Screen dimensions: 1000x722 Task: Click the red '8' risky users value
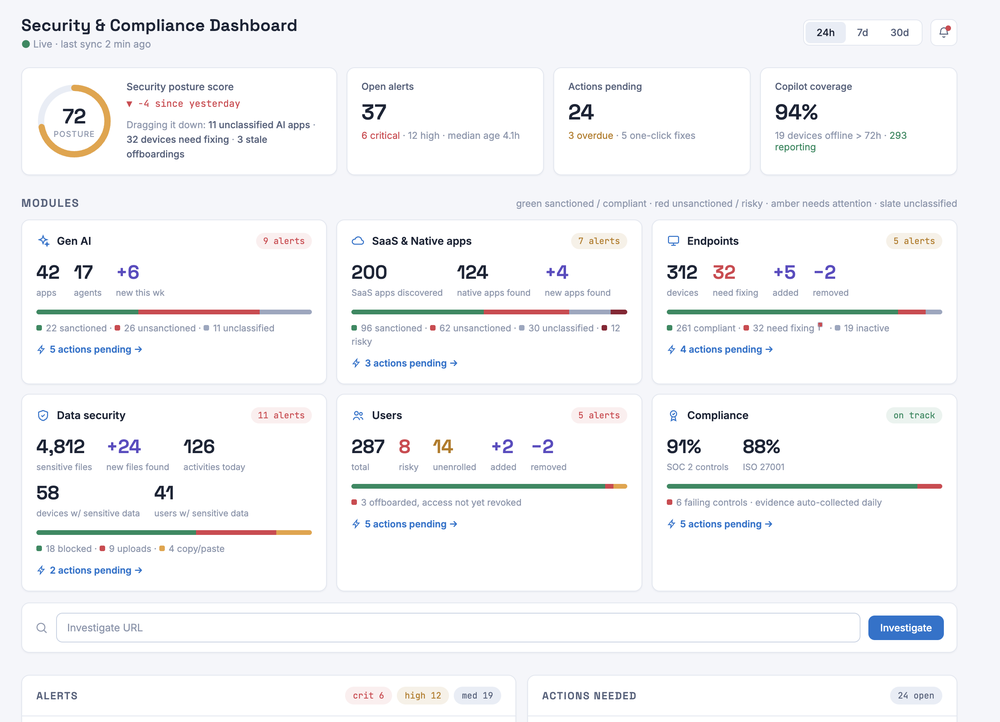click(404, 446)
